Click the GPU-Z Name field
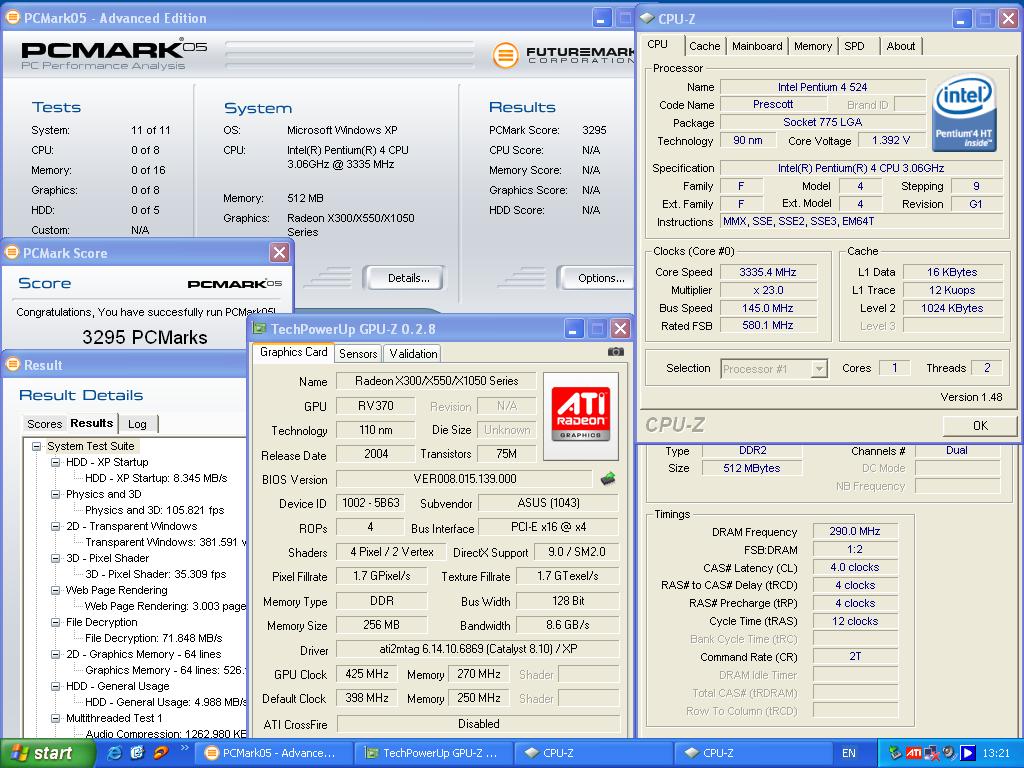This screenshot has height=768, width=1024. tap(436, 381)
